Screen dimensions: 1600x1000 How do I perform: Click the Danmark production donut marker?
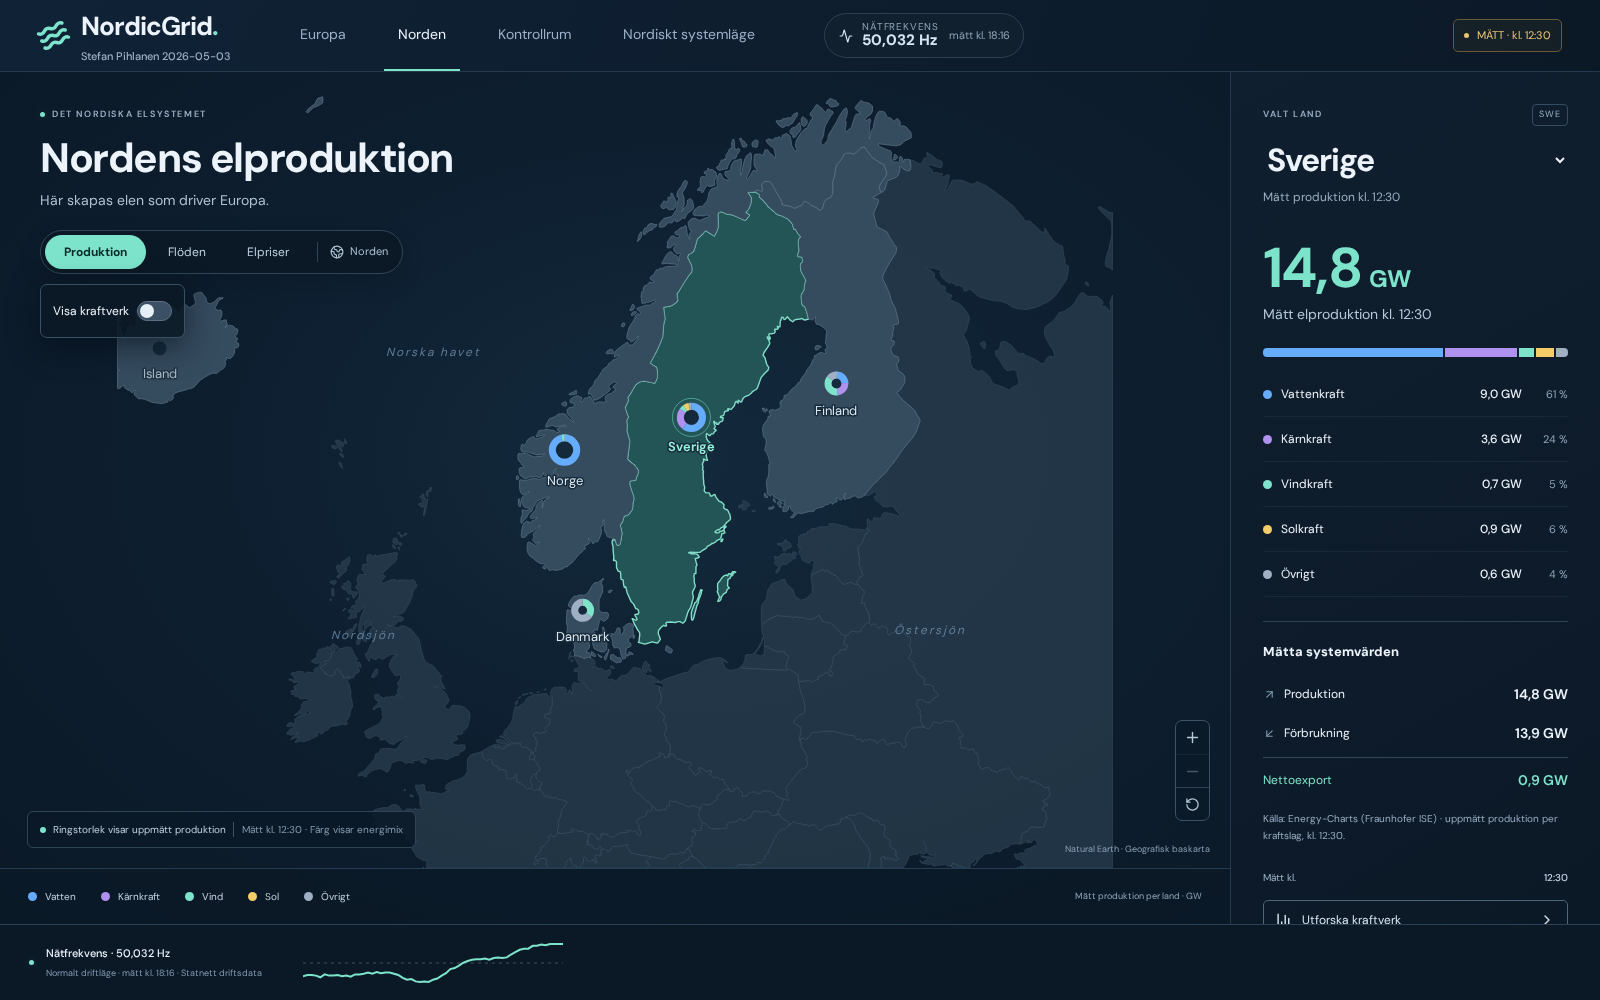[582, 609]
